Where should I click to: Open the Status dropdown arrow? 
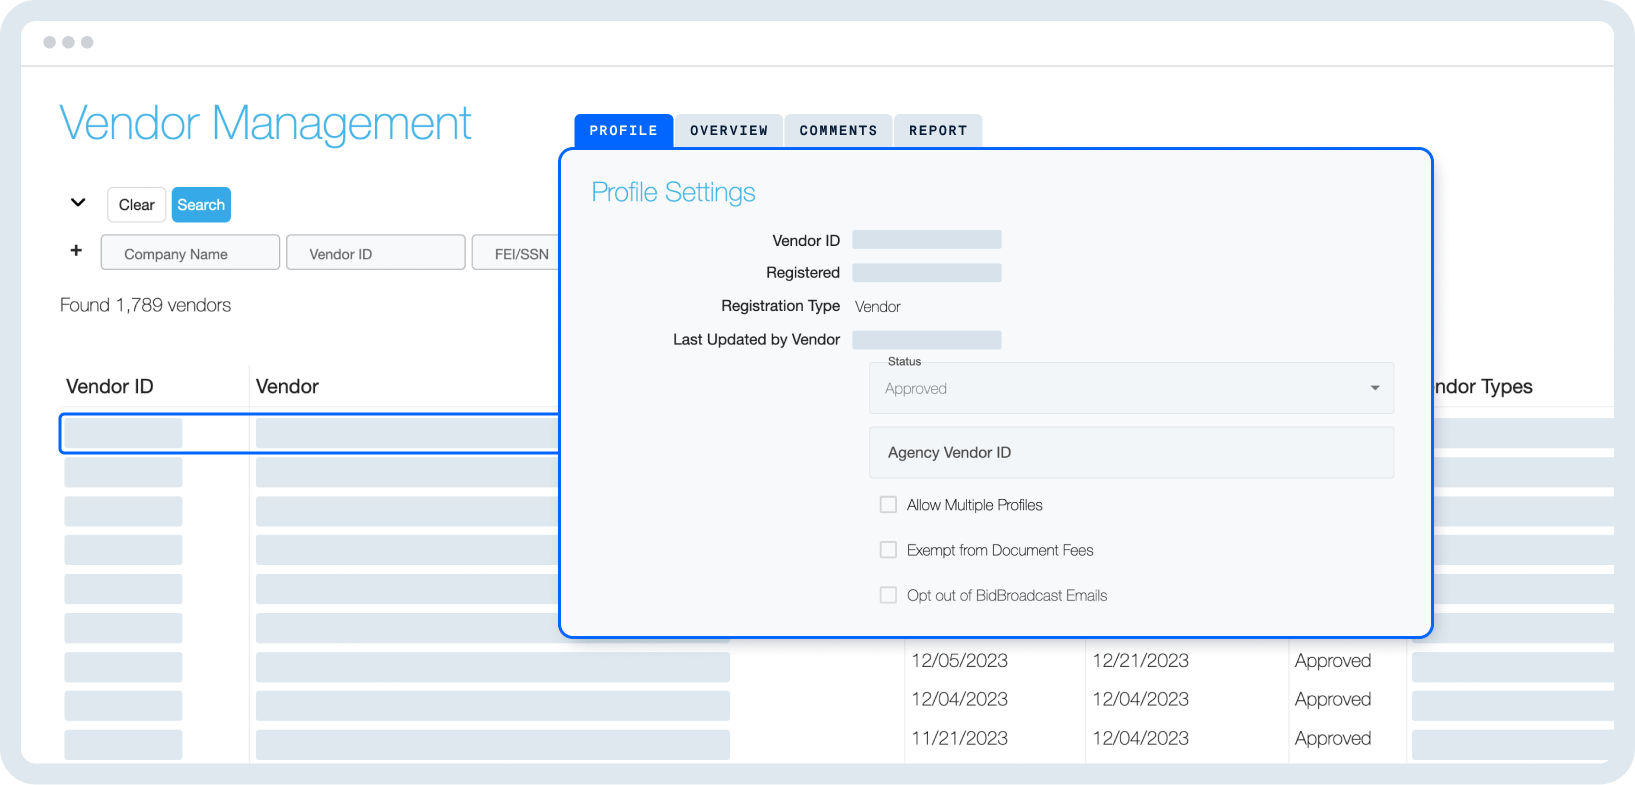click(x=1374, y=388)
